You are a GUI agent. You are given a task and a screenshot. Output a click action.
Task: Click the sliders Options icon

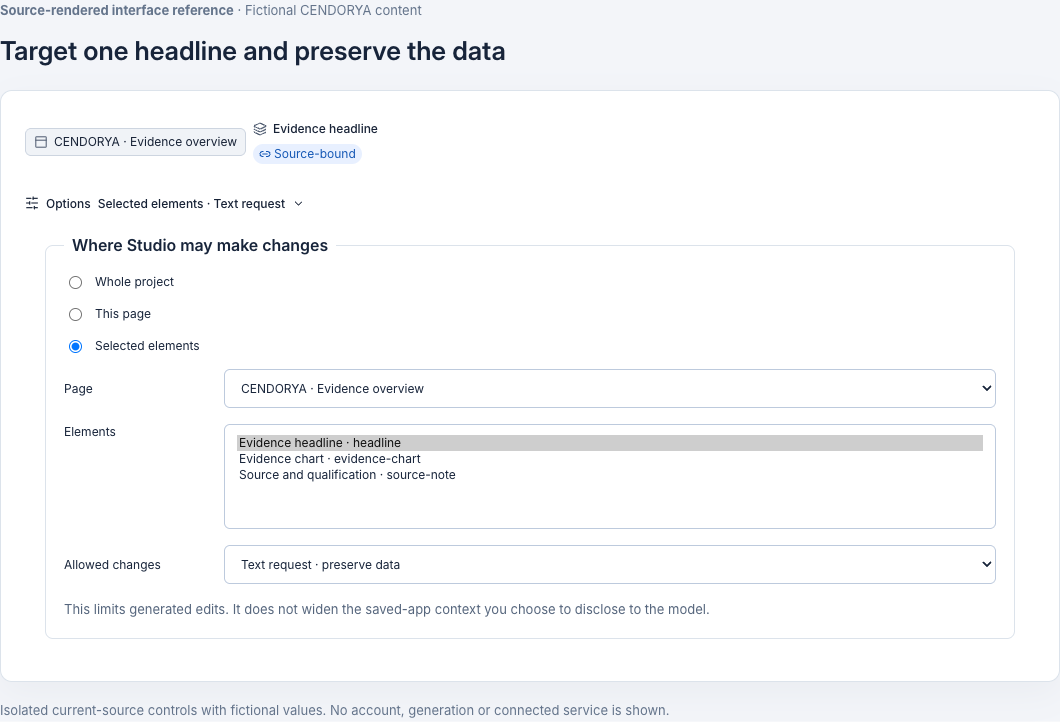click(x=32, y=203)
